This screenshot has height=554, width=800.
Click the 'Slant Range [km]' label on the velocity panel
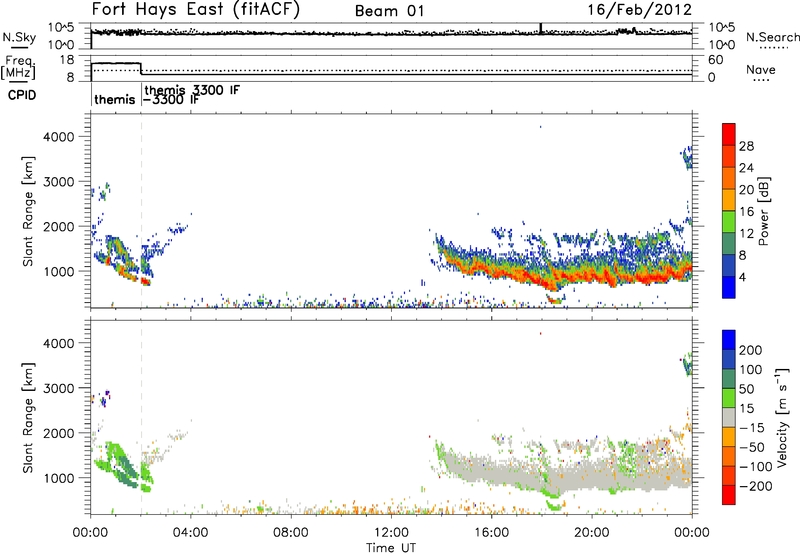point(28,418)
